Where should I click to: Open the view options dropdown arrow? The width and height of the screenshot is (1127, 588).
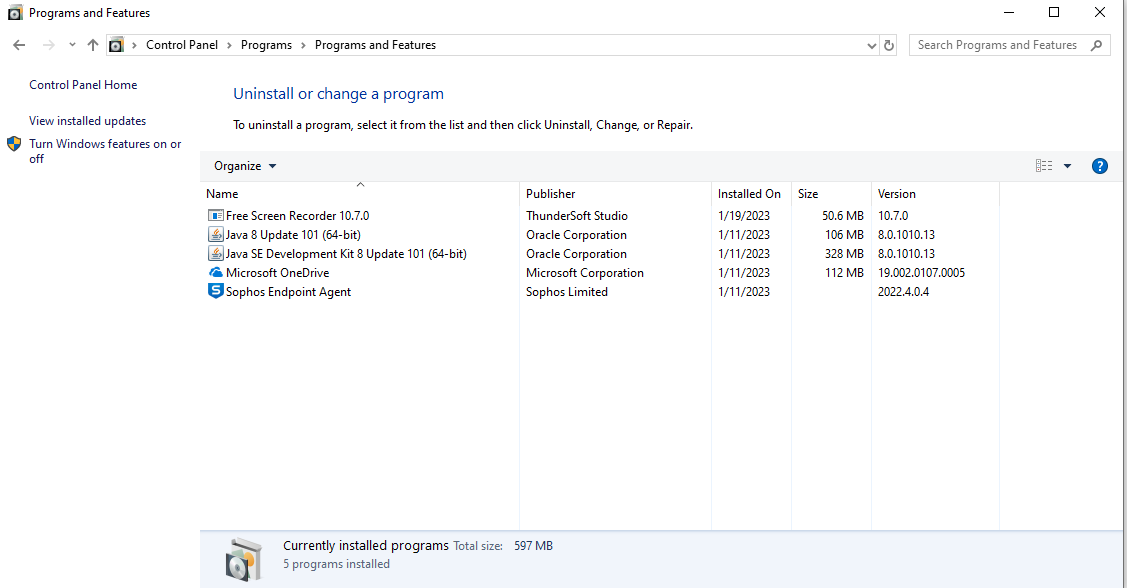1067,166
